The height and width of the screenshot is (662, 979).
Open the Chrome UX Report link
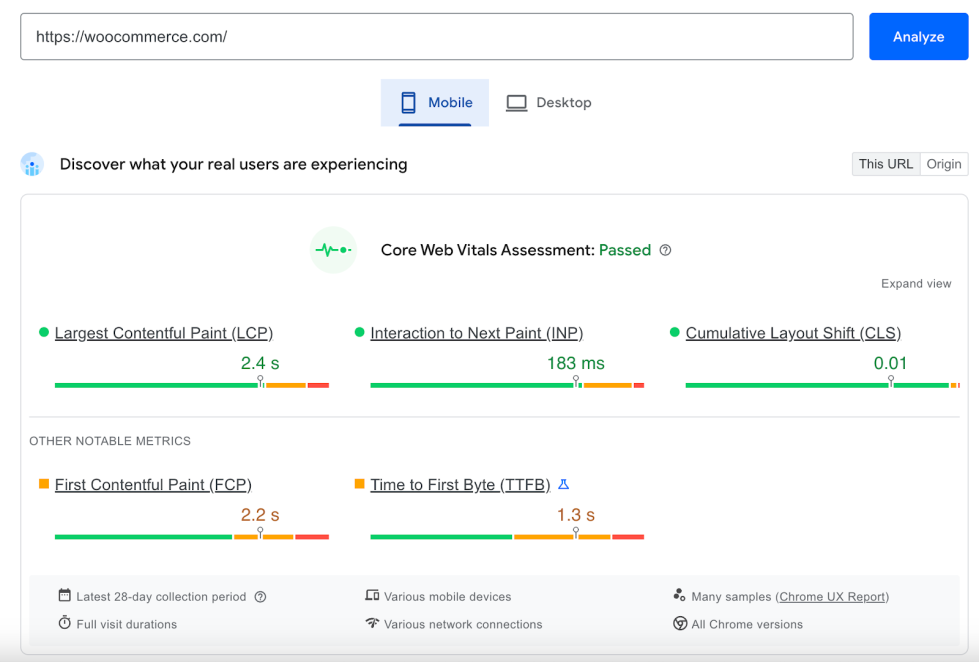coord(832,597)
